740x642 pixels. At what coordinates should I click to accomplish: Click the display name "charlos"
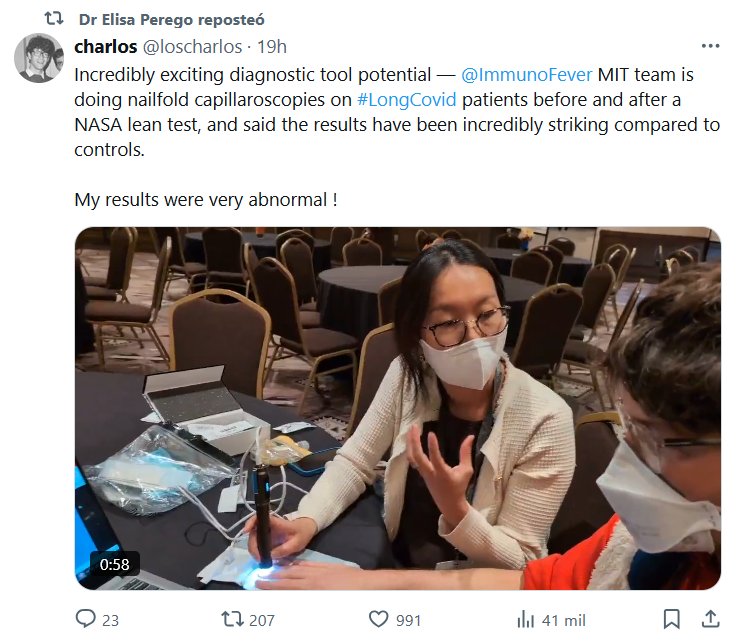click(x=105, y=46)
